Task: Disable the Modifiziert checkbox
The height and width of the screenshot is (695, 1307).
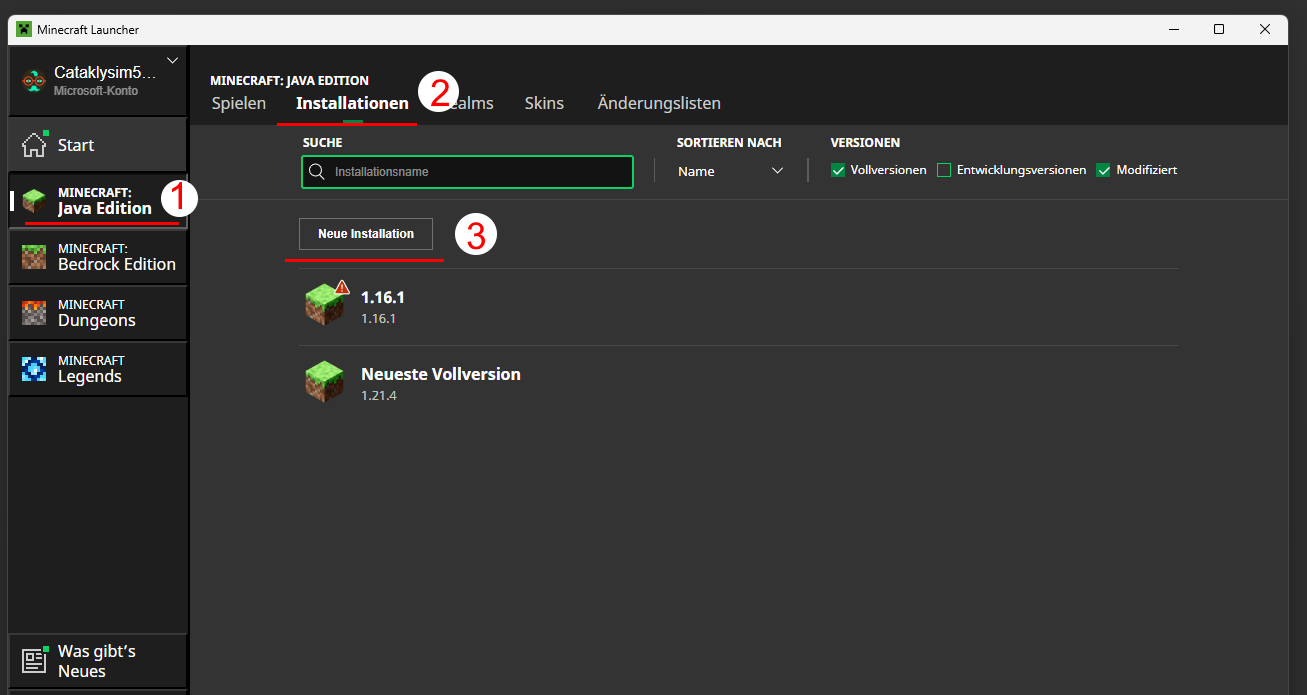Action: [1104, 171]
